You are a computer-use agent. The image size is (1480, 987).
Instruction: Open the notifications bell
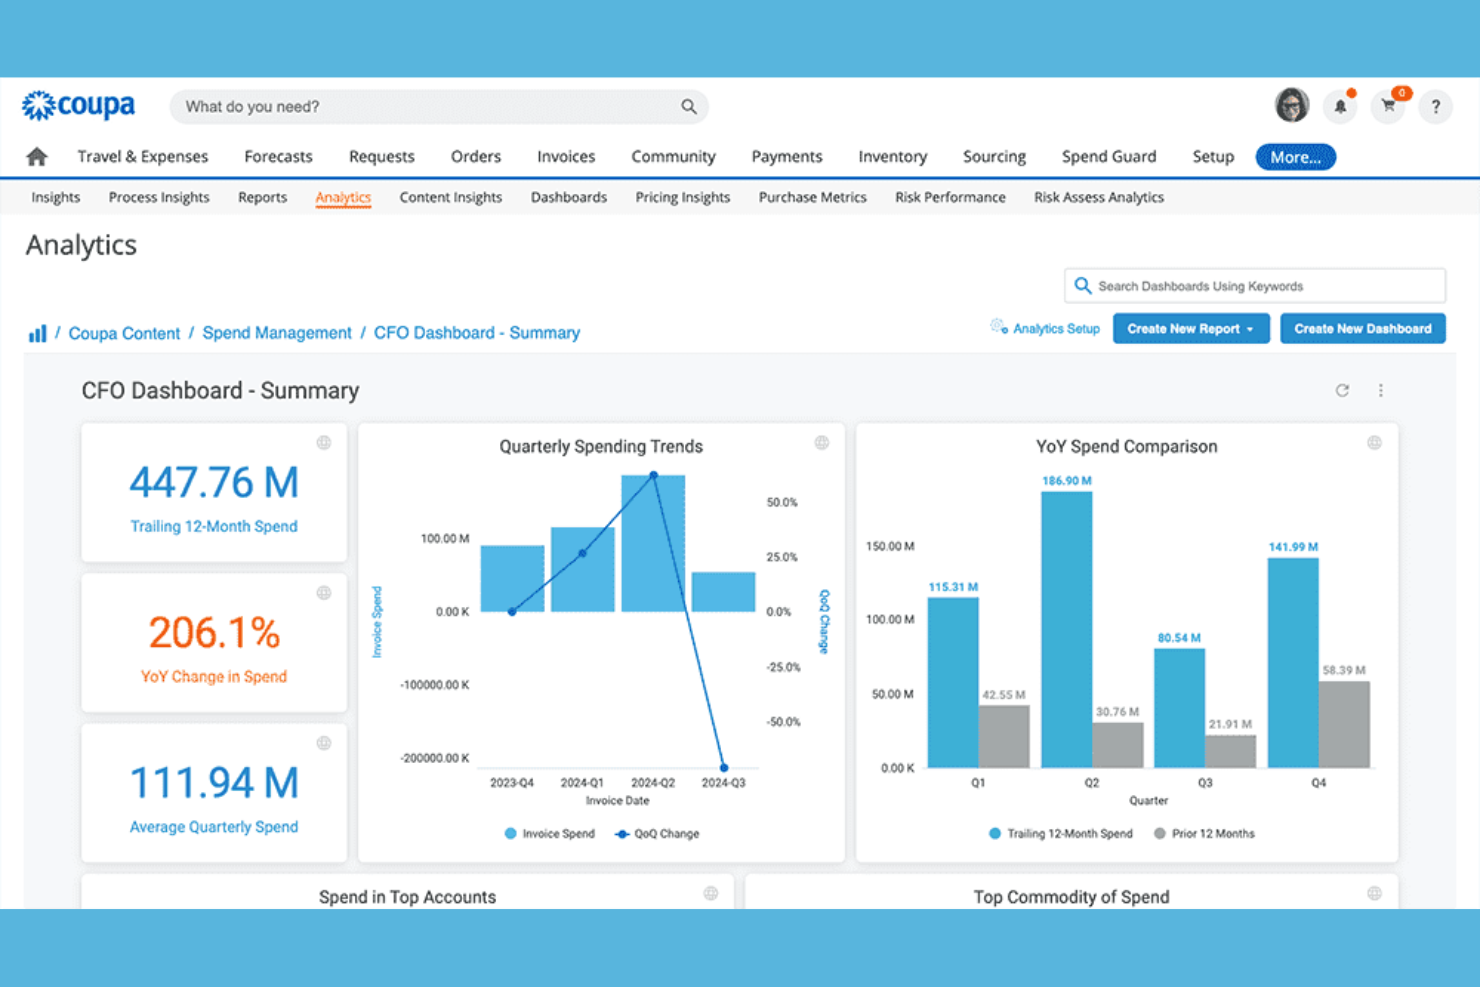(x=1340, y=106)
